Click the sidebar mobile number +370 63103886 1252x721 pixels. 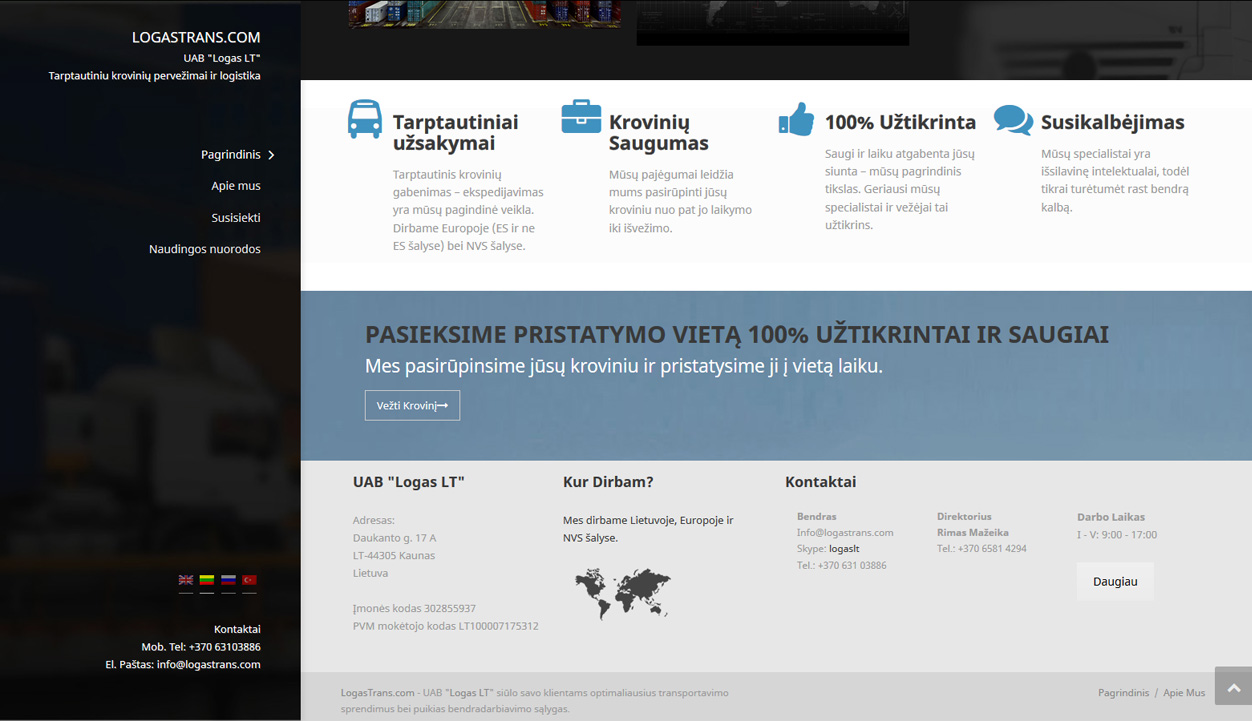225,647
